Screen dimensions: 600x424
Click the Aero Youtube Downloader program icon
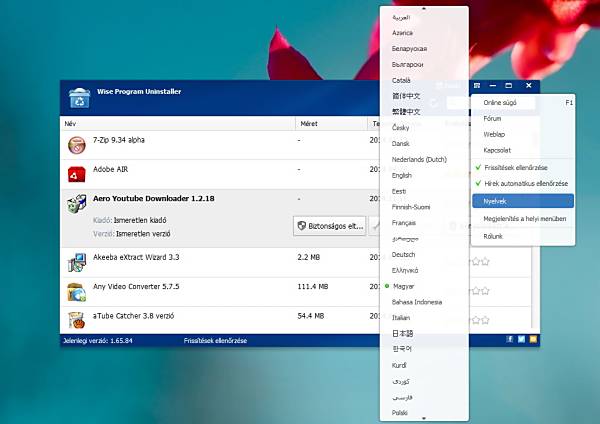coord(77,204)
